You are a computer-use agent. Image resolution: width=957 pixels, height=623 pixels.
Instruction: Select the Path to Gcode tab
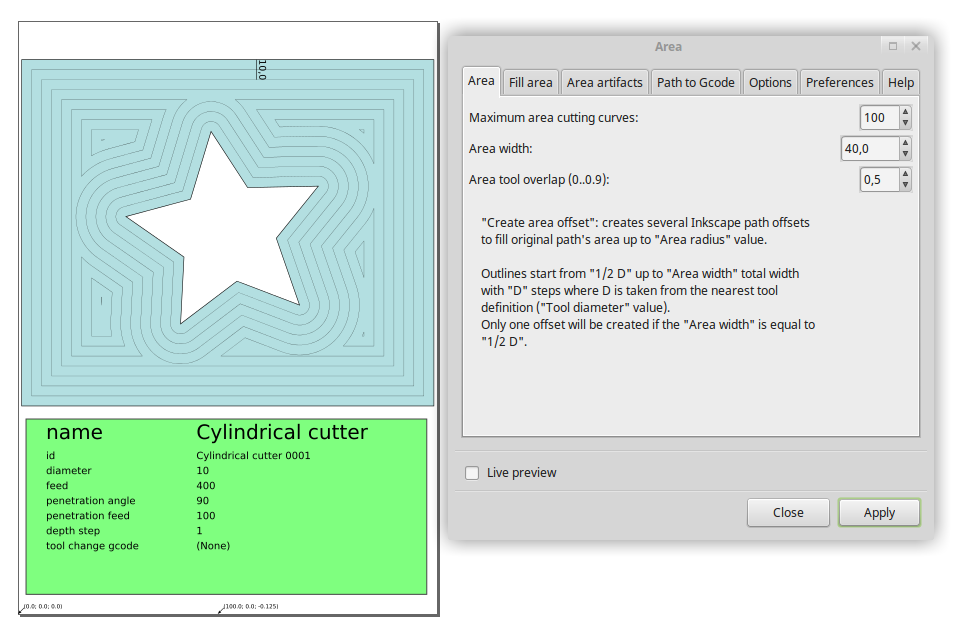[695, 83]
